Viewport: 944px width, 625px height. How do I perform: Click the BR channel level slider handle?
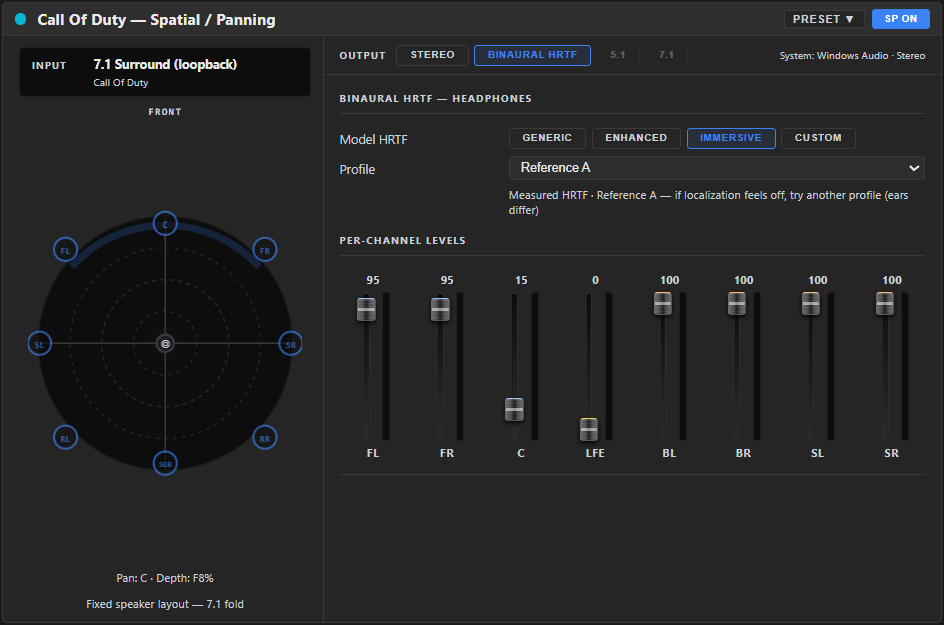737,303
